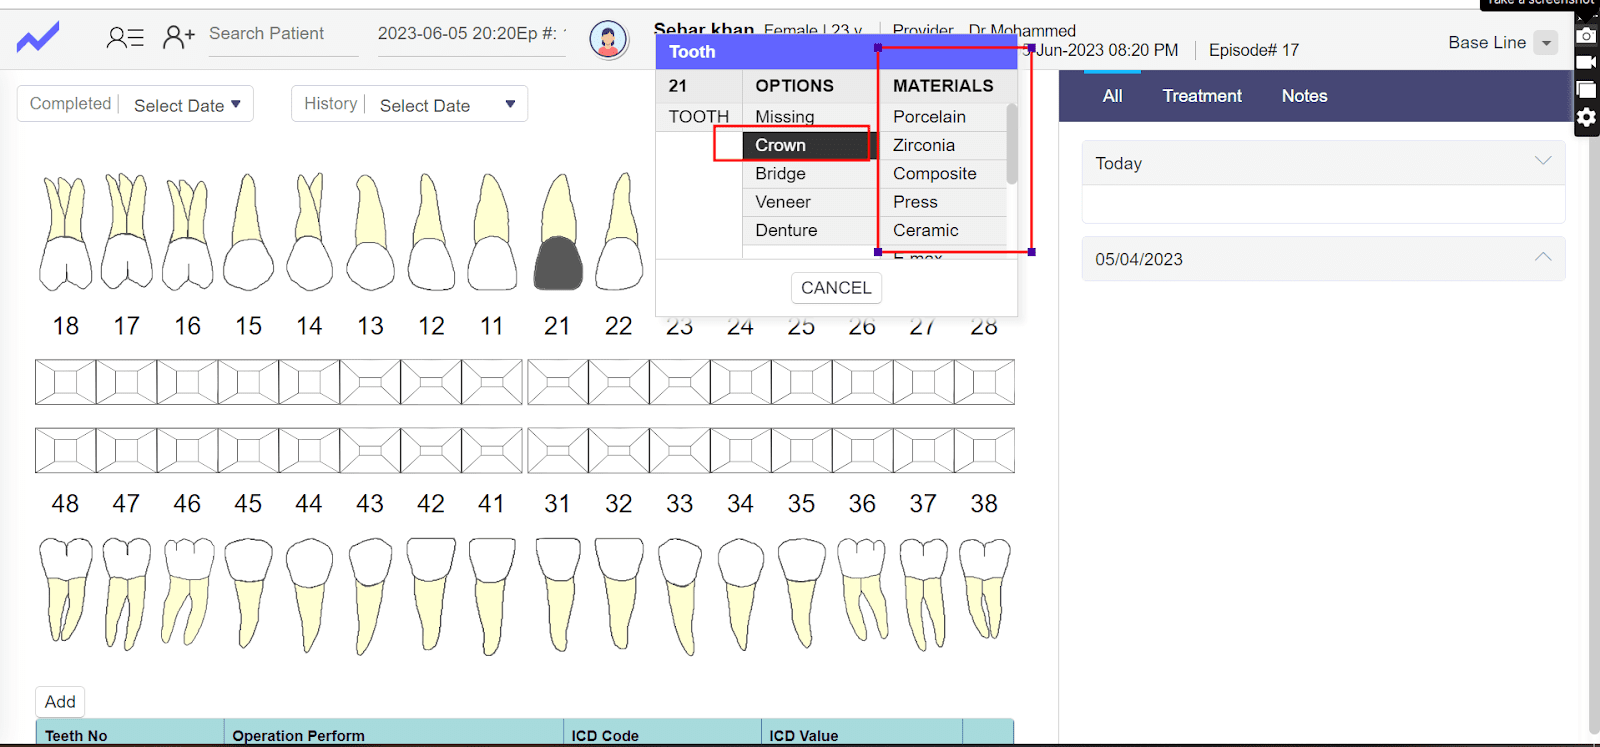This screenshot has height=747, width=1600.
Task: Select upper tooth 14 image
Action: click(309, 232)
